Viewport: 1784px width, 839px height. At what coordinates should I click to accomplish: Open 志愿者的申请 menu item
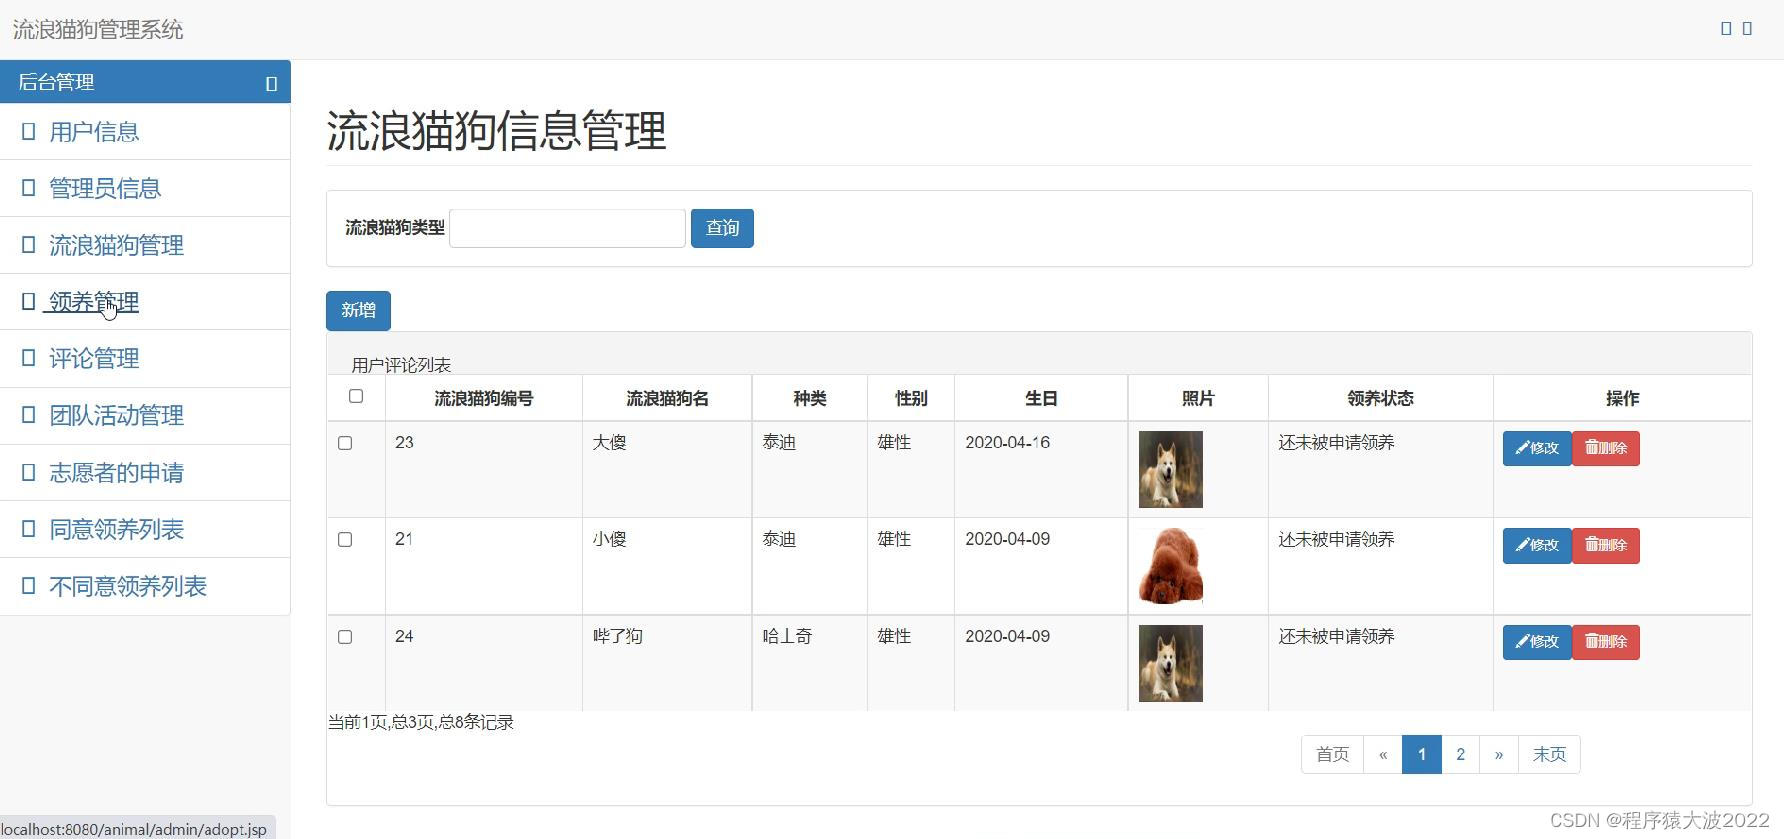point(116,472)
